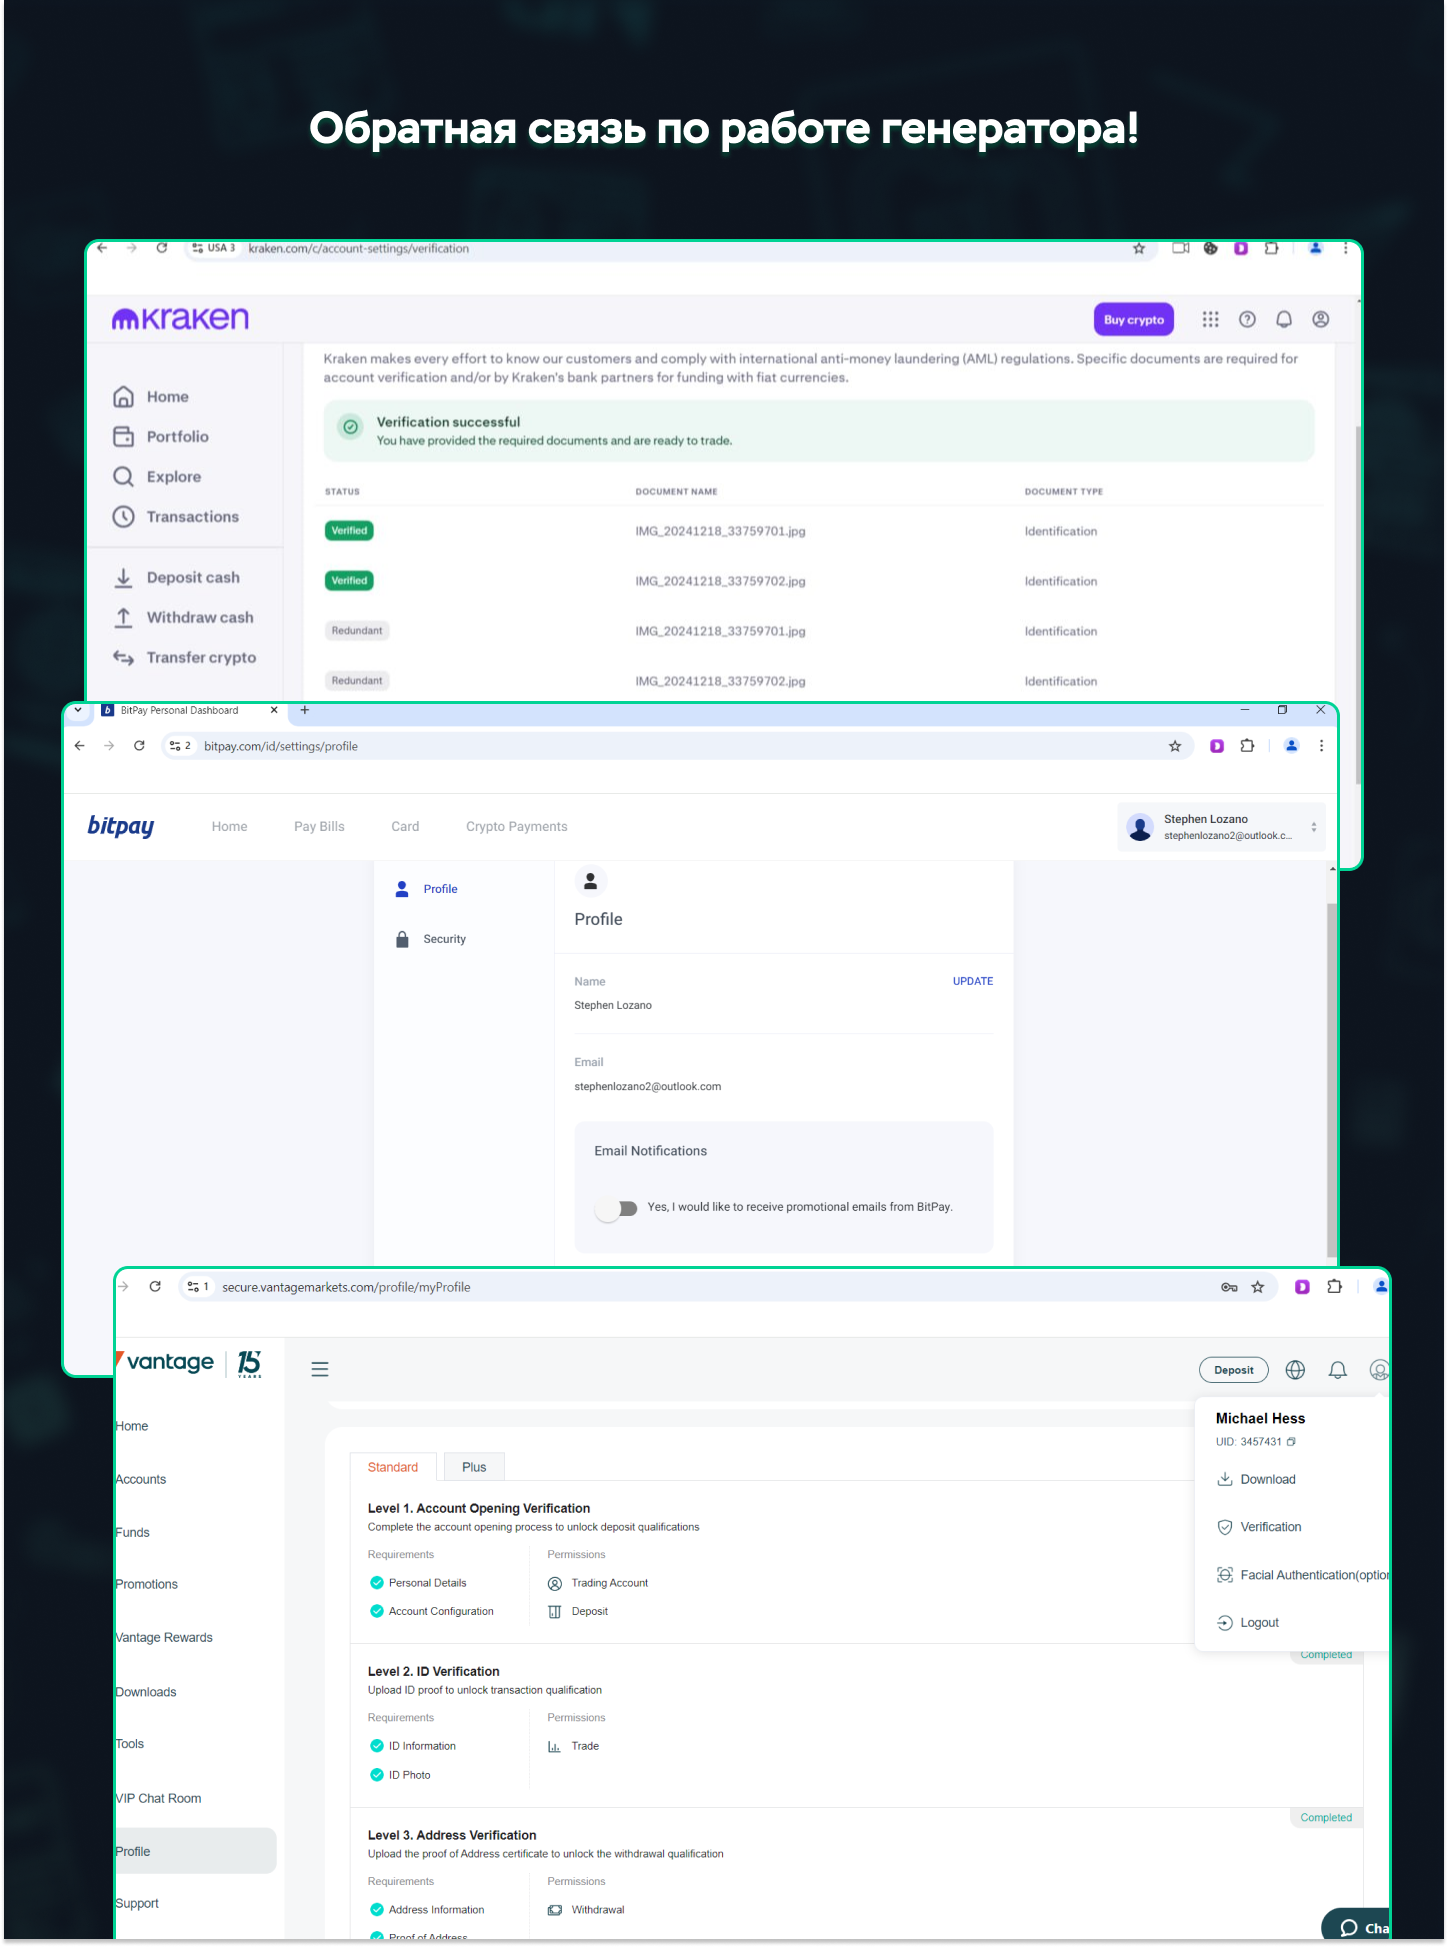Open extensions puzzle icon in BitPay browser
The image size is (1448, 1947).
(x=1247, y=746)
